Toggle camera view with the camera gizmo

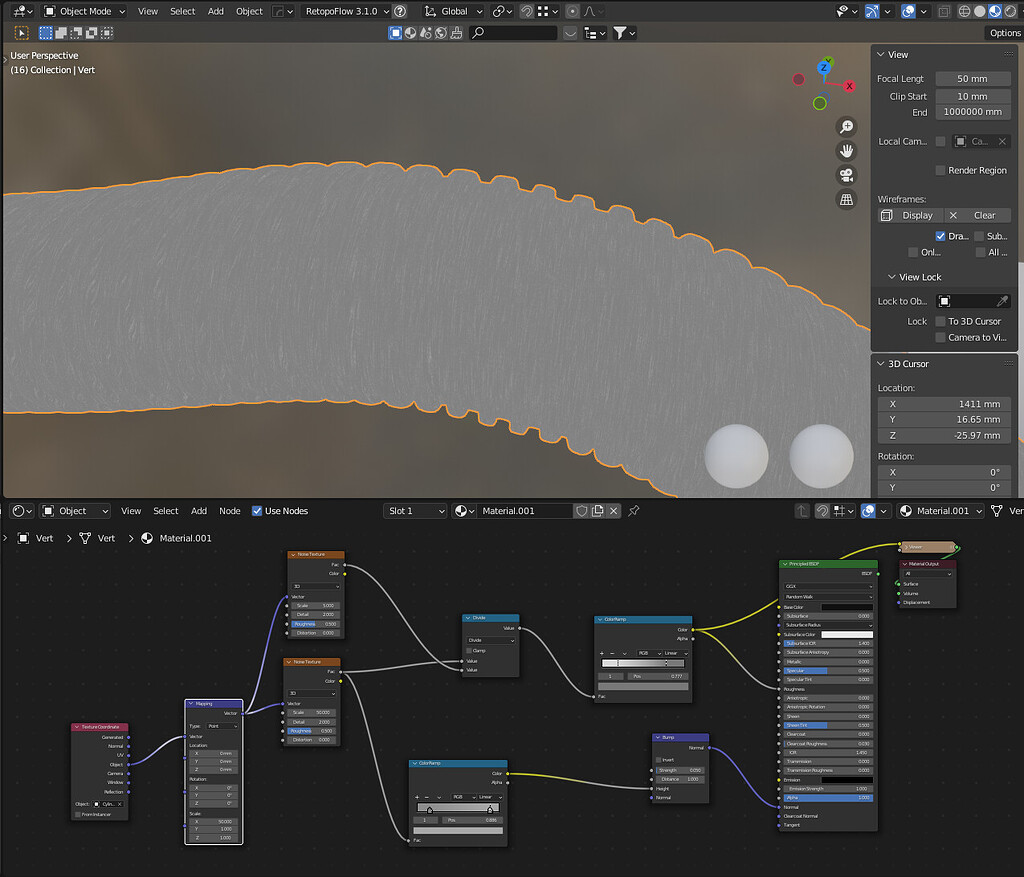coord(846,175)
